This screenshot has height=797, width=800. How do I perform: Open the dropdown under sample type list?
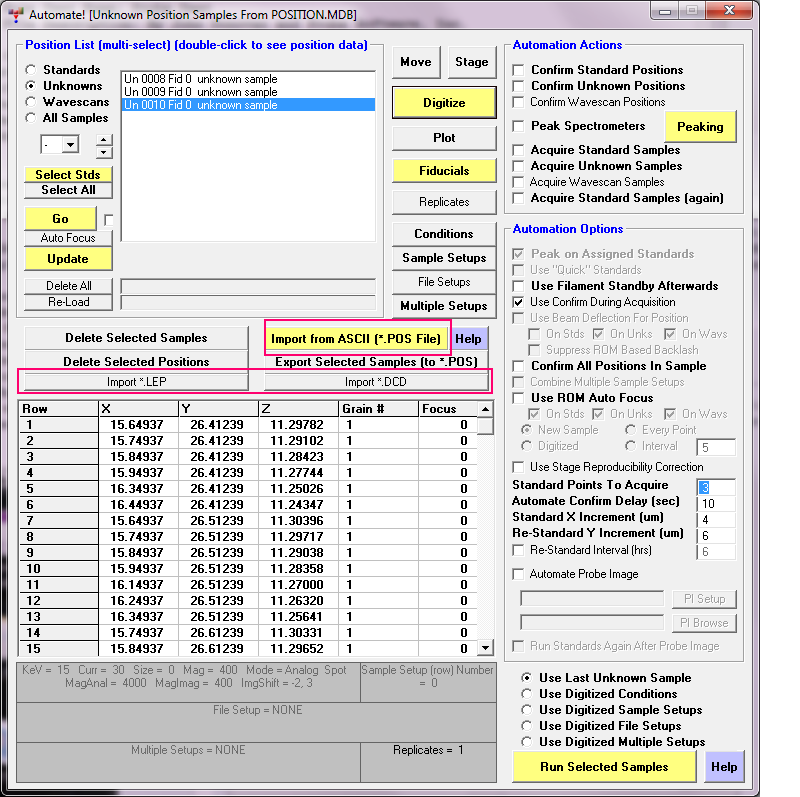click(69, 145)
